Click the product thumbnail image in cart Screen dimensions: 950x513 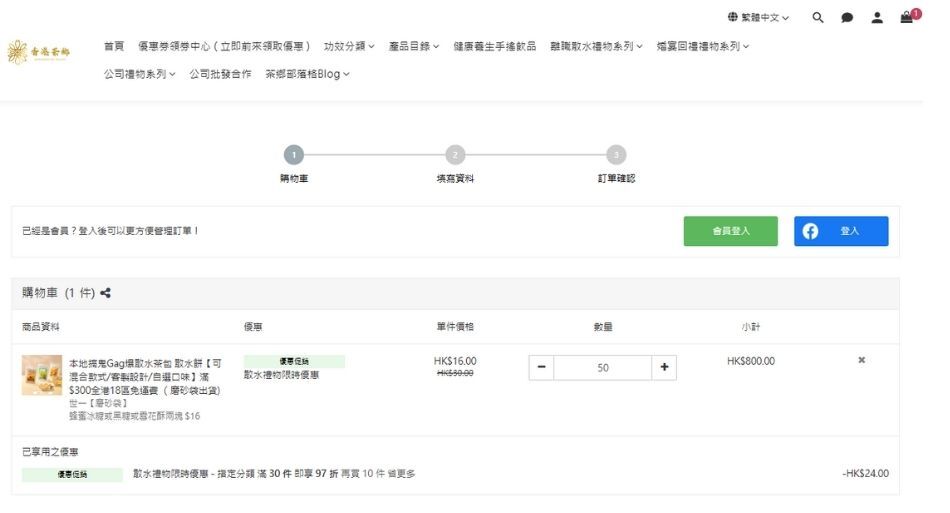(42, 376)
